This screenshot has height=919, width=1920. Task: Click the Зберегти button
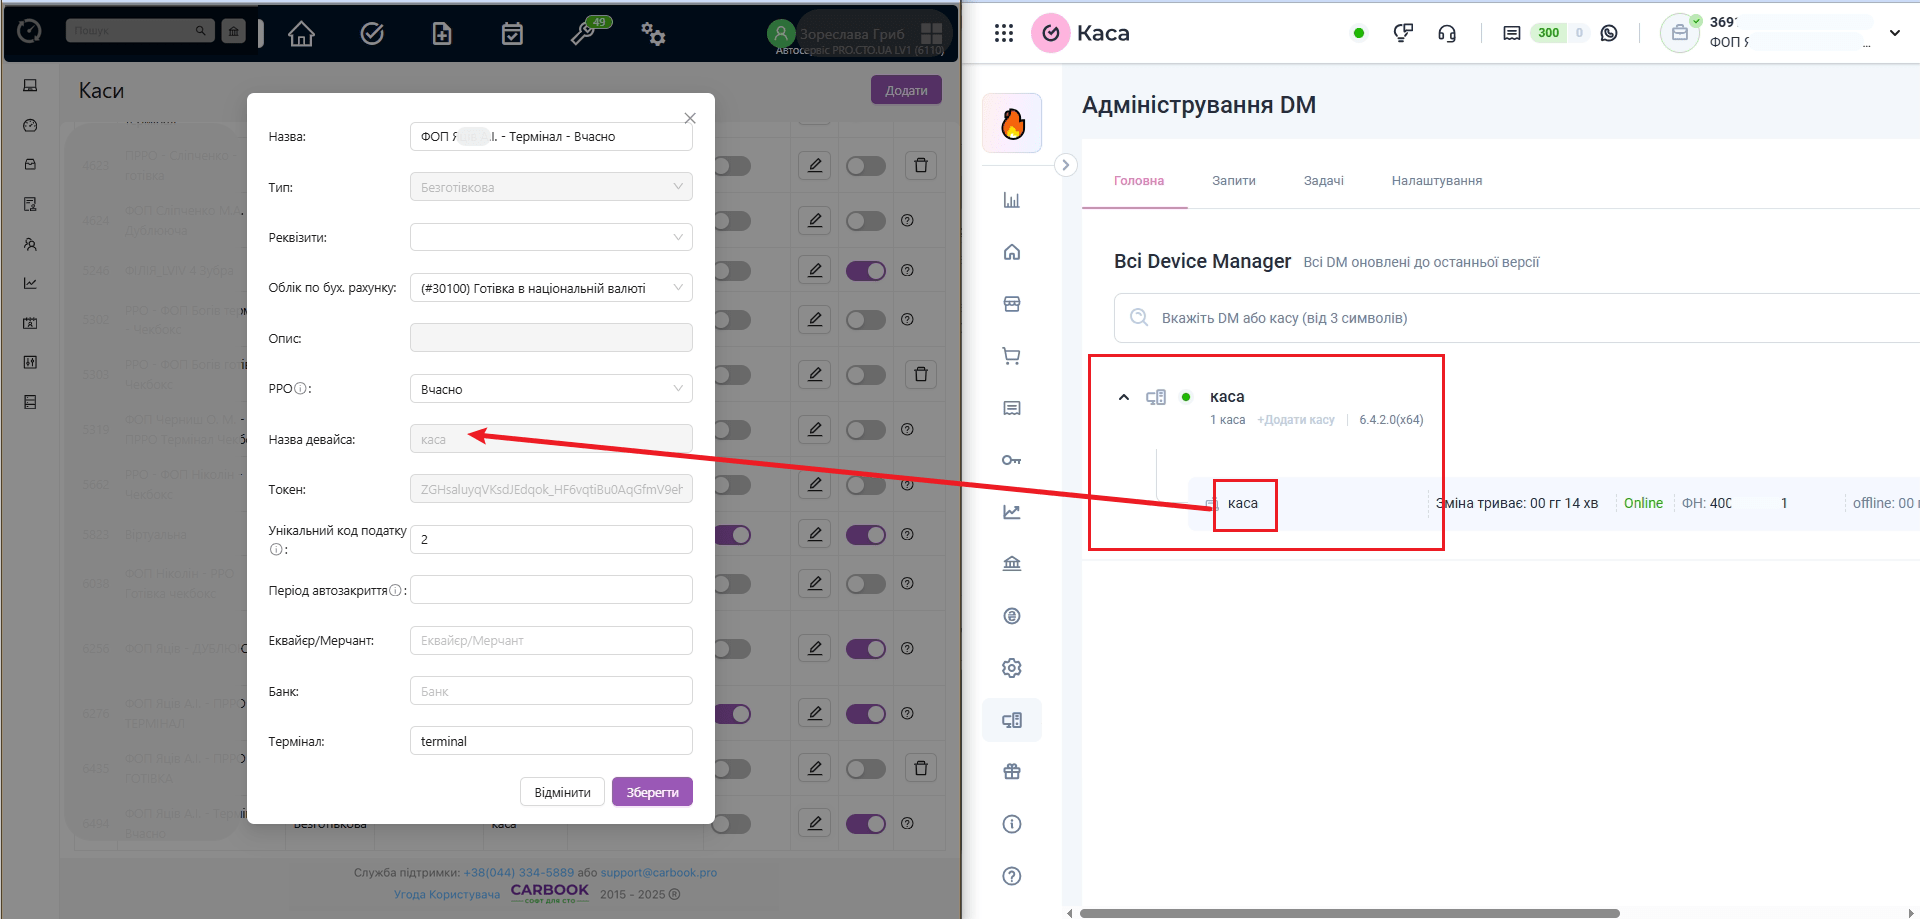click(652, 792)
